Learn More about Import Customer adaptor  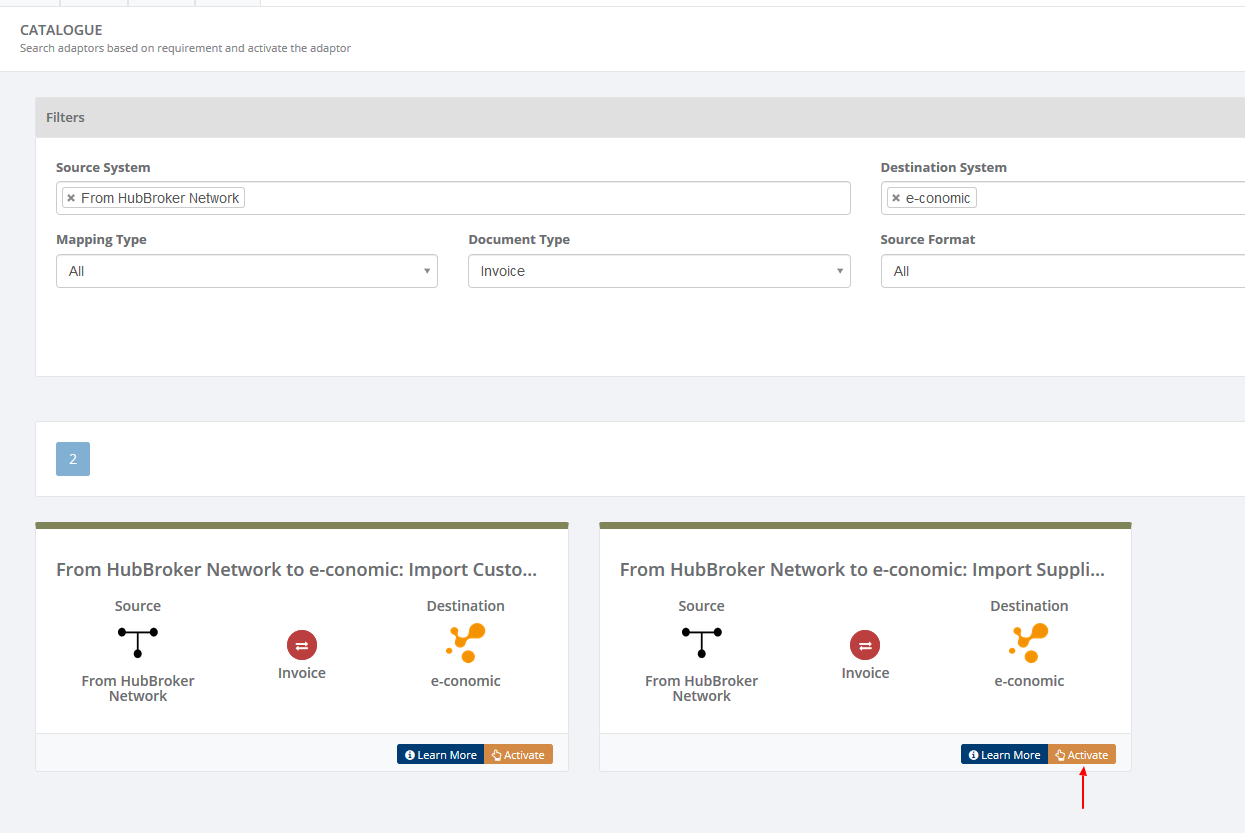click(441, 755)
